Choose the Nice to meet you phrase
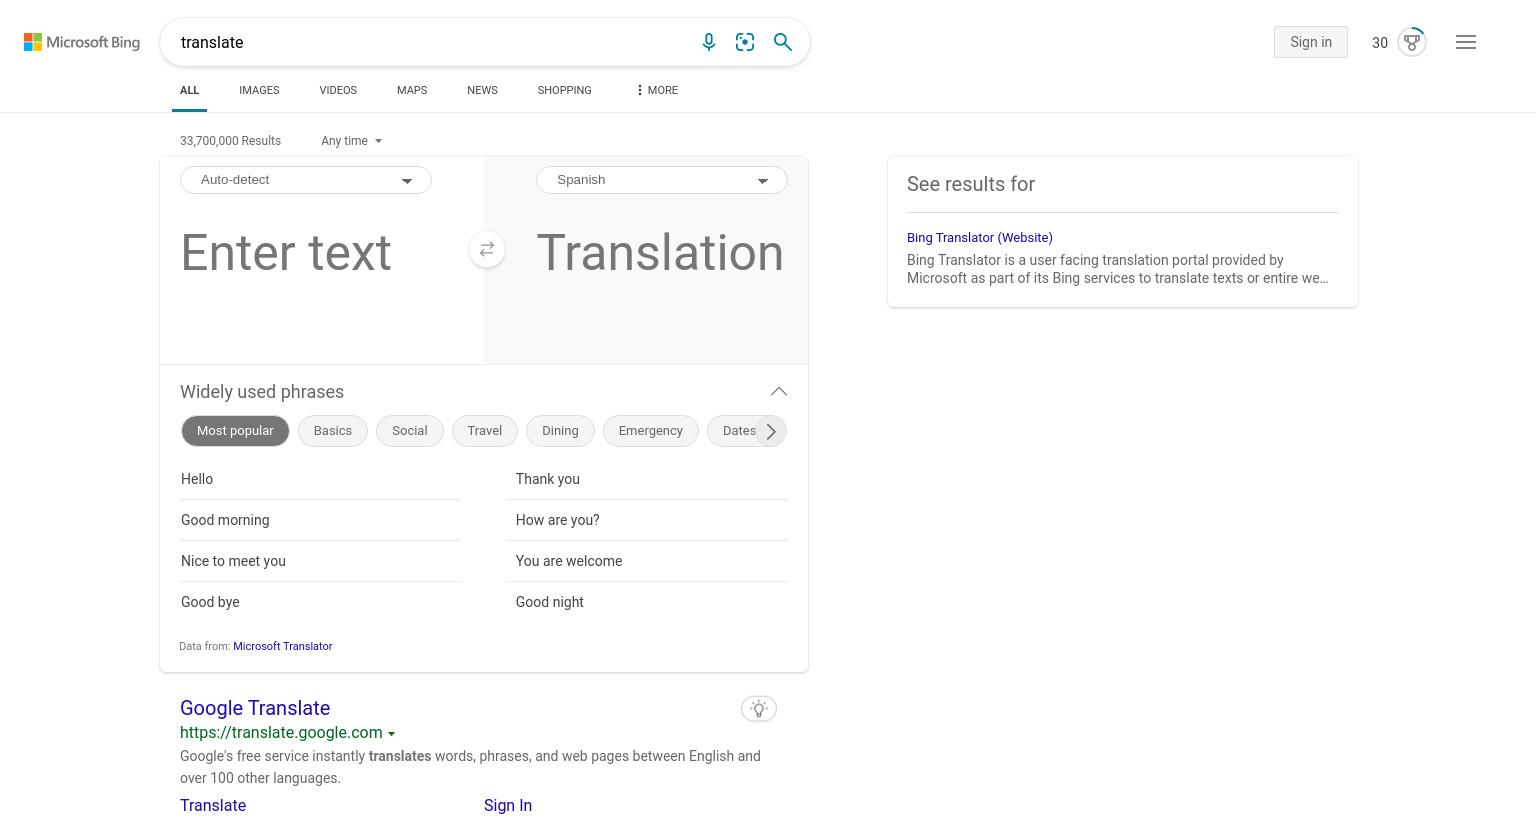This screenshot has width=1536, height=824. pos(320,561)
